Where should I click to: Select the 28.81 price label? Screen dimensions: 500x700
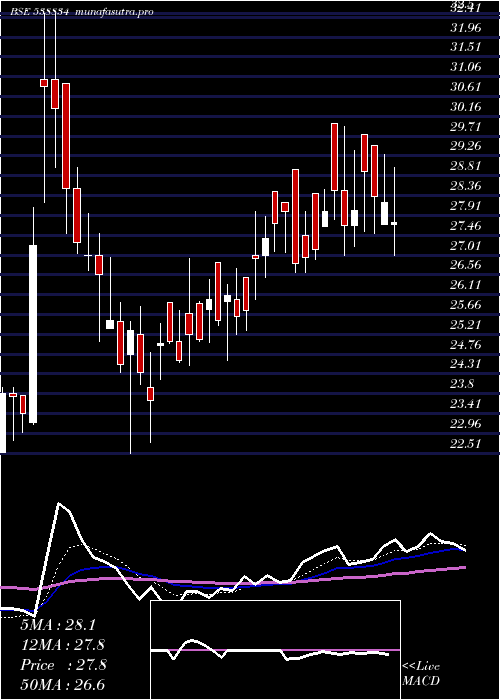[466, 166]
